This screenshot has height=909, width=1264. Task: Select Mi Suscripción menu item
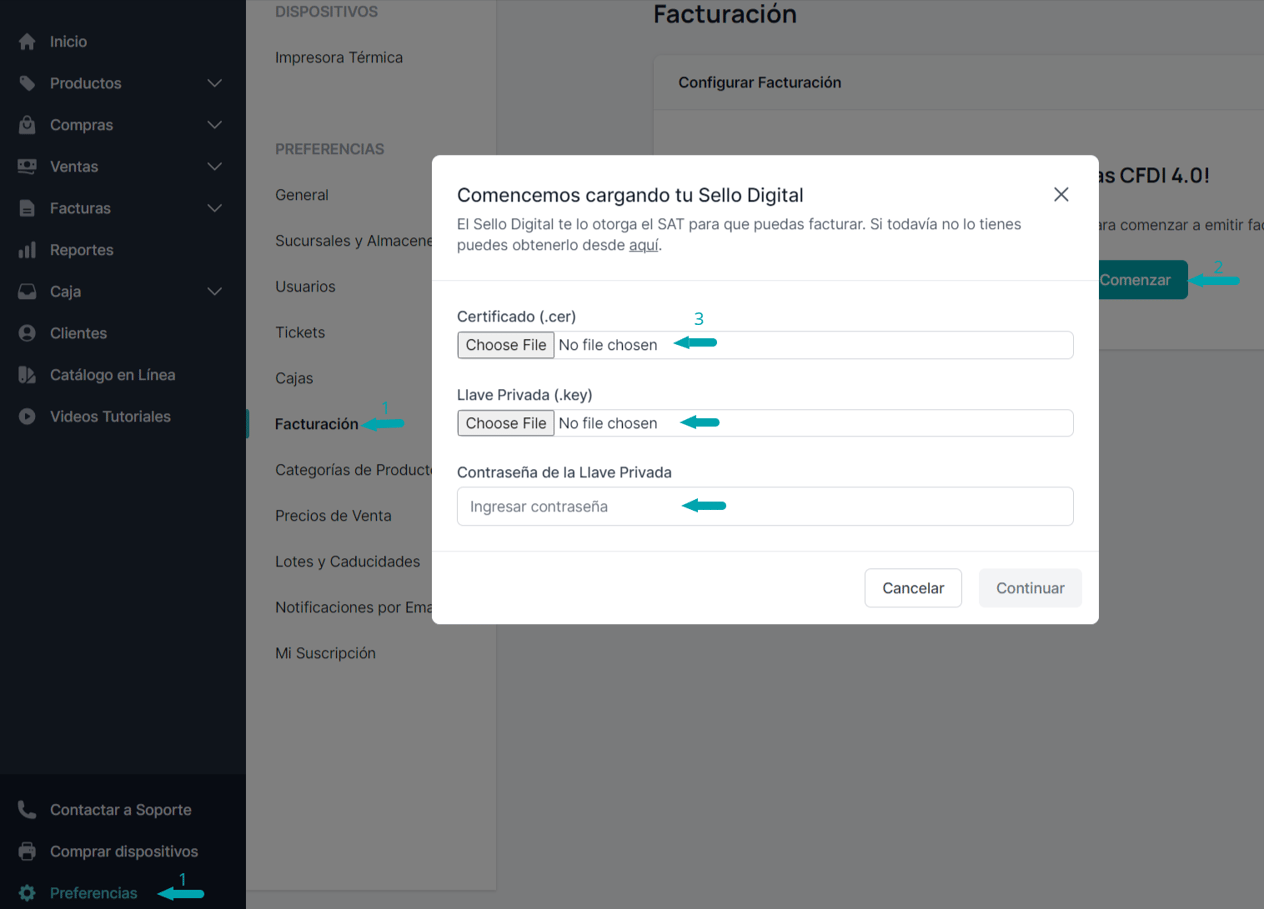point(325,653)
